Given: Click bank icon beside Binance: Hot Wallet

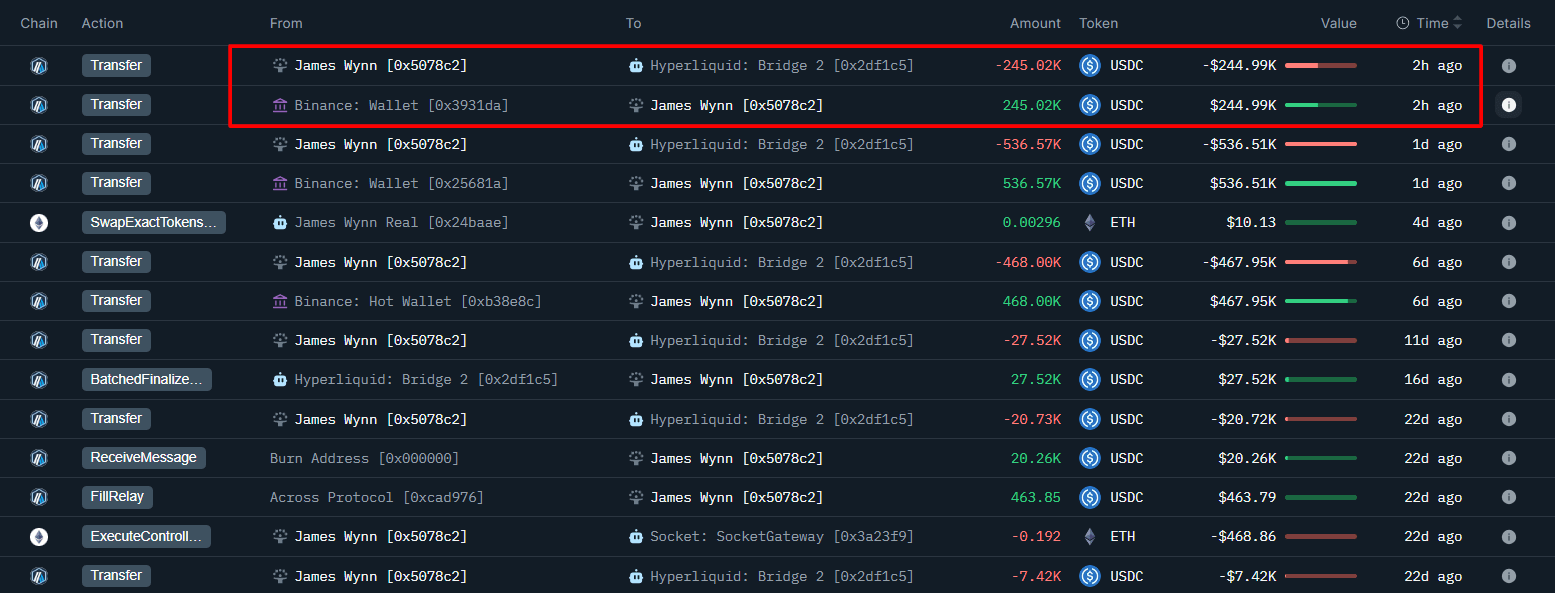Looking at the screenshot, I should point(280,301).
